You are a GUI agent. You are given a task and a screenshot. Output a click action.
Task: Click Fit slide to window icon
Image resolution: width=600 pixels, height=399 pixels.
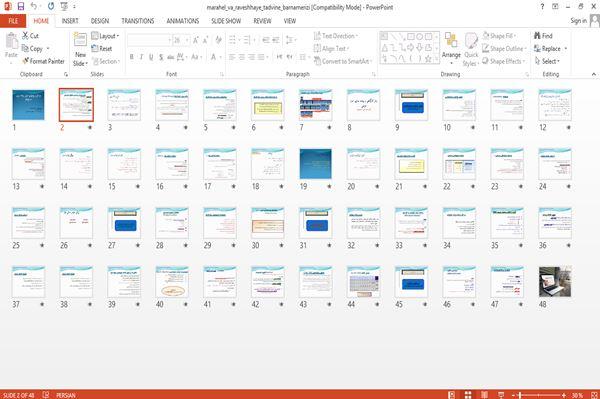594,395
